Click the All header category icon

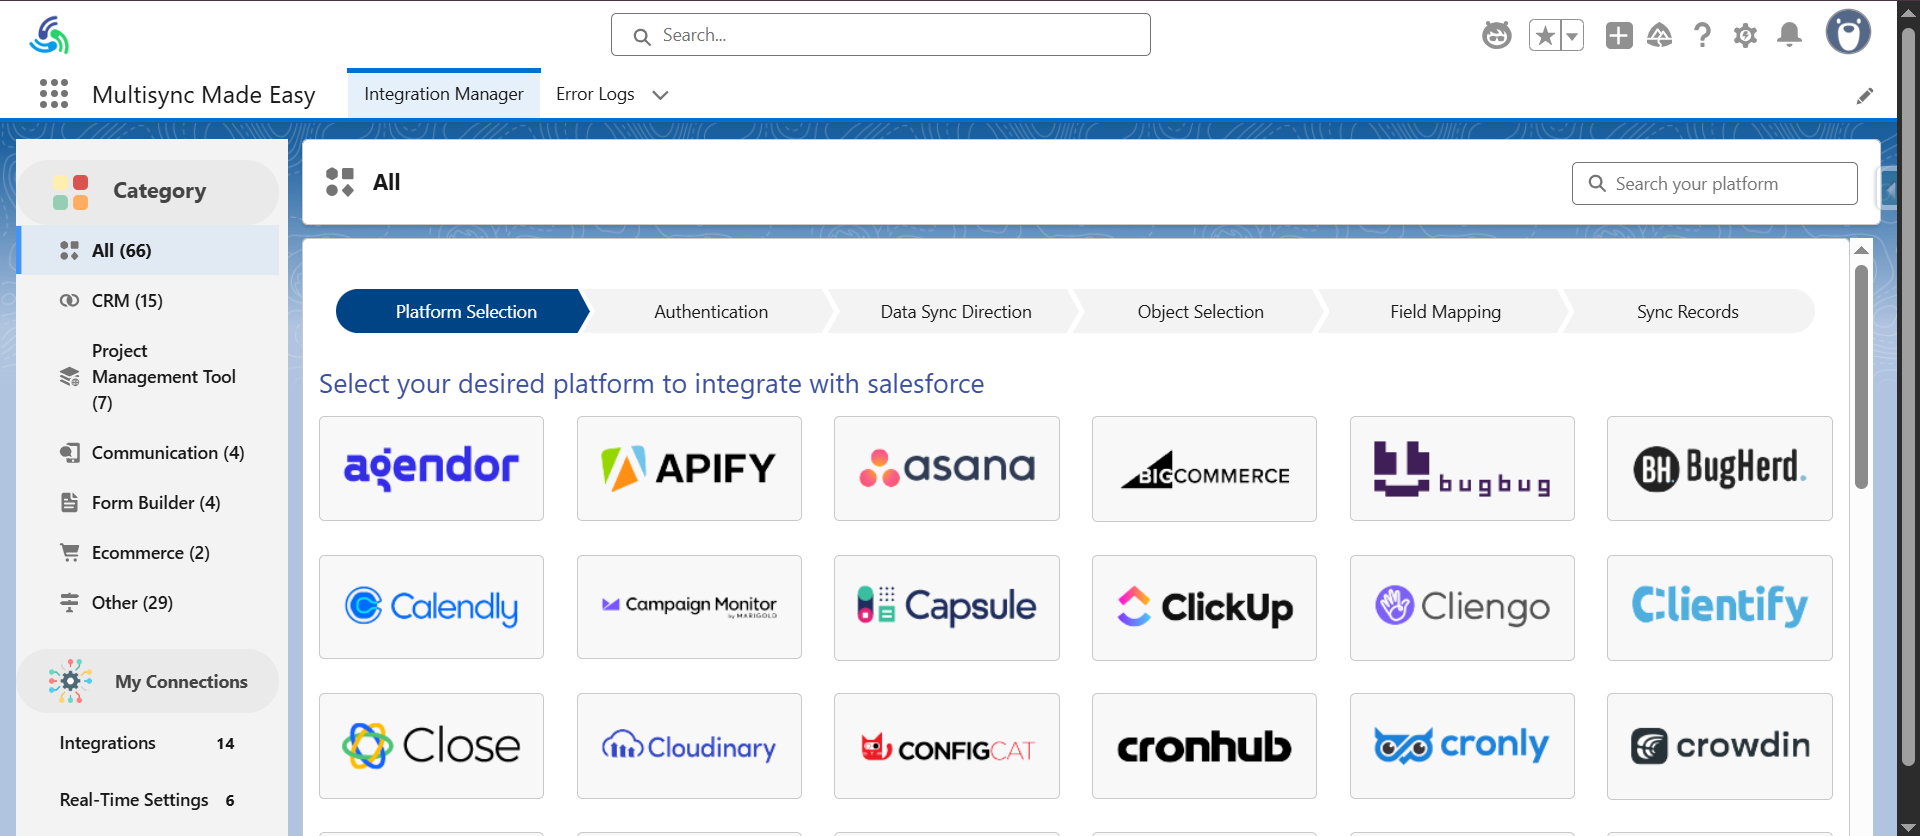pyautogui.click(x=340, y=182)
